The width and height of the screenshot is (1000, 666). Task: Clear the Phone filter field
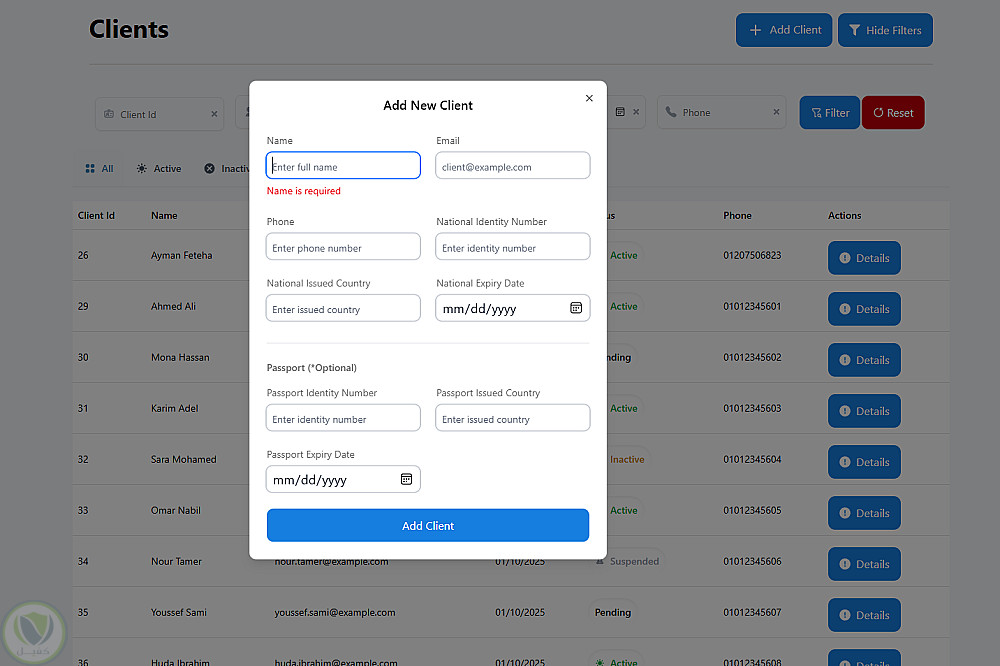tap(776, 112)
